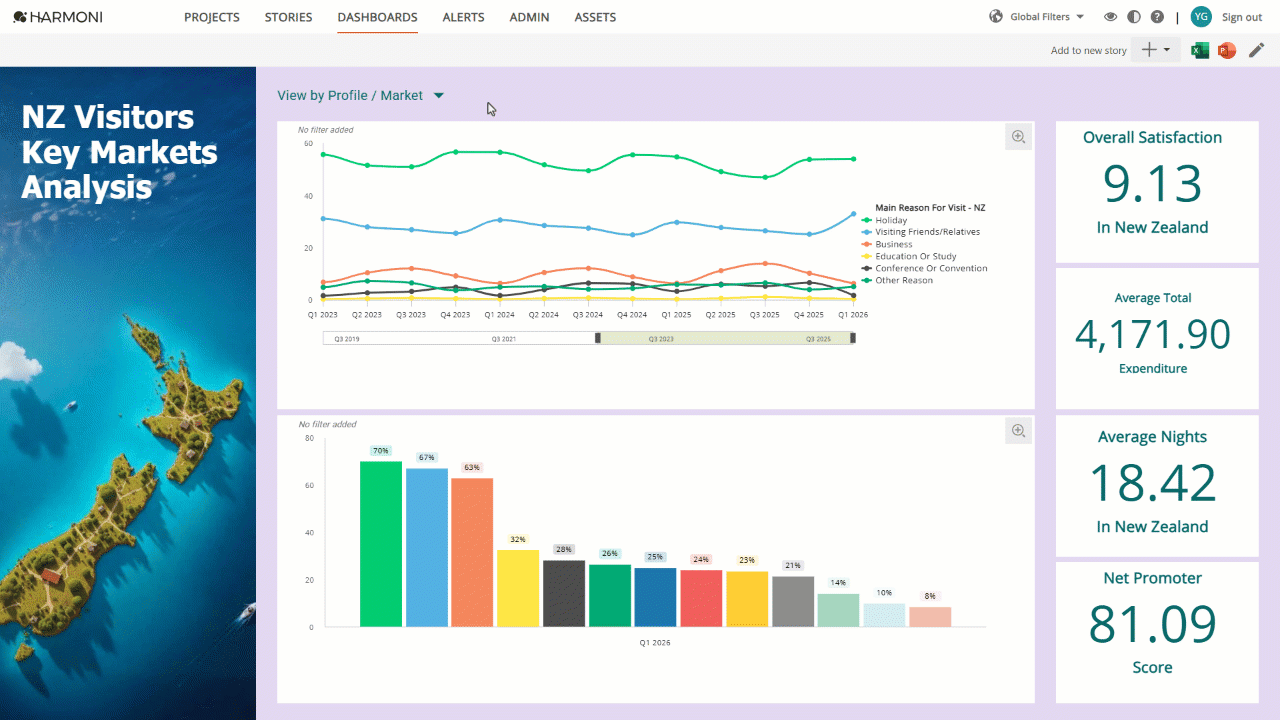Expand the Global Filters dropdown

tap(1047, 17)
